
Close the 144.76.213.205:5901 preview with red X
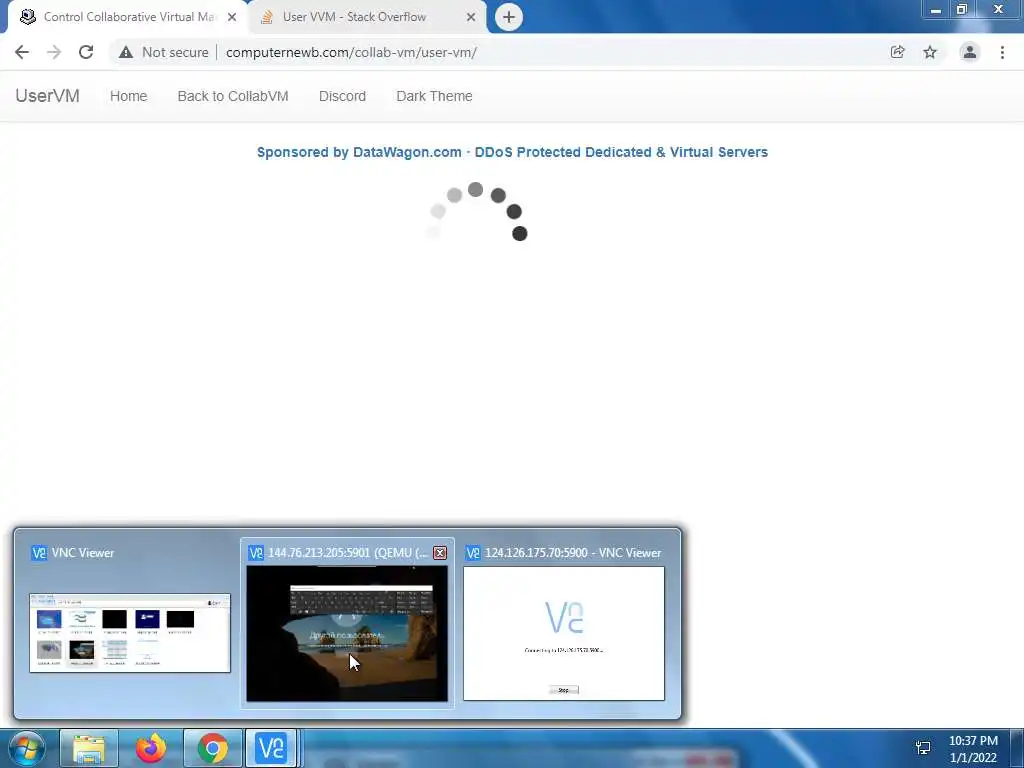point(440,553)
